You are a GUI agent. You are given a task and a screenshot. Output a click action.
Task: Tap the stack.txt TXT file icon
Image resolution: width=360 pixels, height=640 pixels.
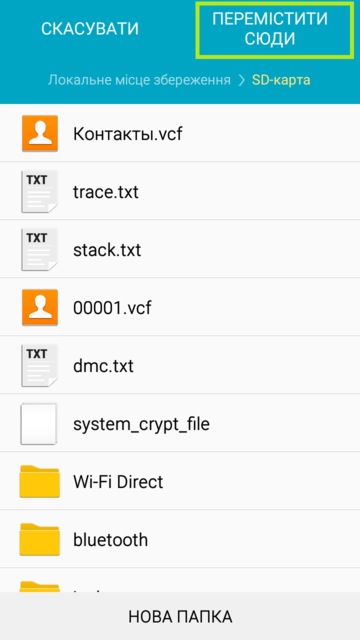pos(40,249)
